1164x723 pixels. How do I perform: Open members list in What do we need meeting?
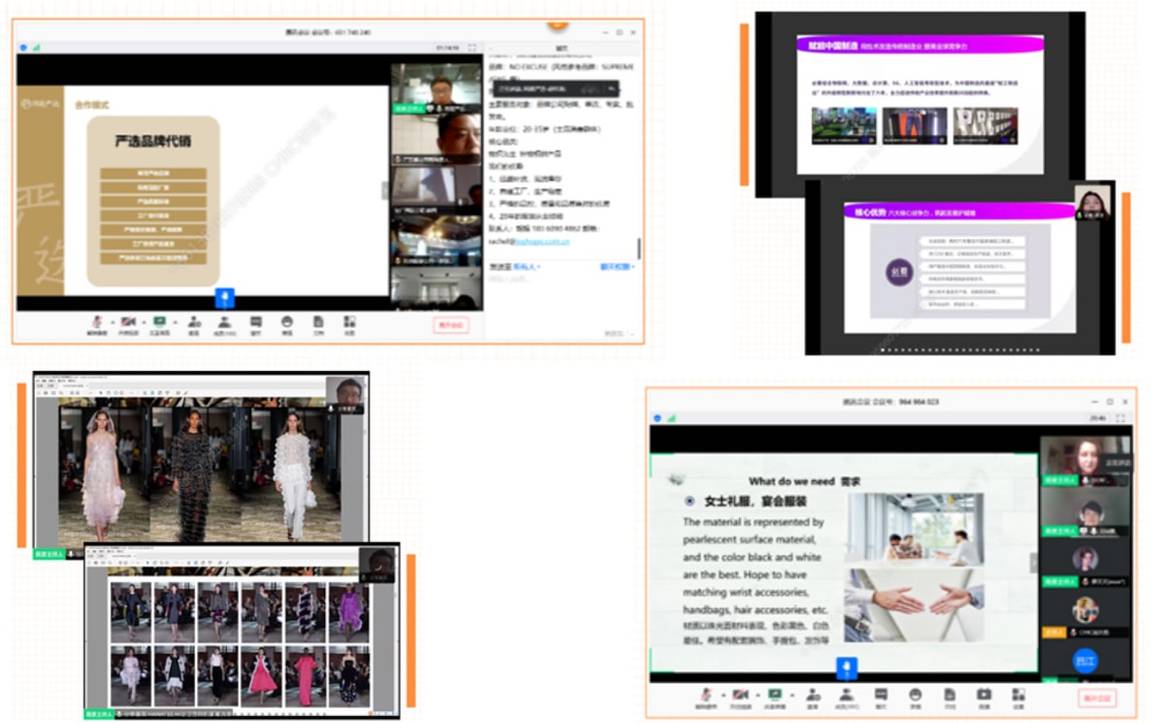coord(846,699)
